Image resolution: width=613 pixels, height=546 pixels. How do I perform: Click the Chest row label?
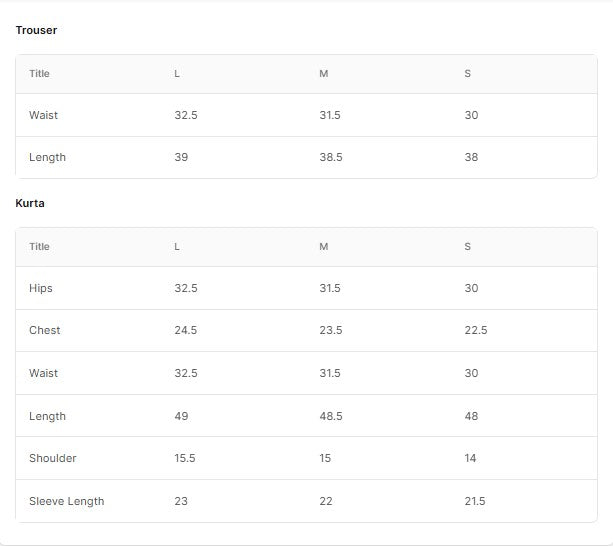(44, 331)
